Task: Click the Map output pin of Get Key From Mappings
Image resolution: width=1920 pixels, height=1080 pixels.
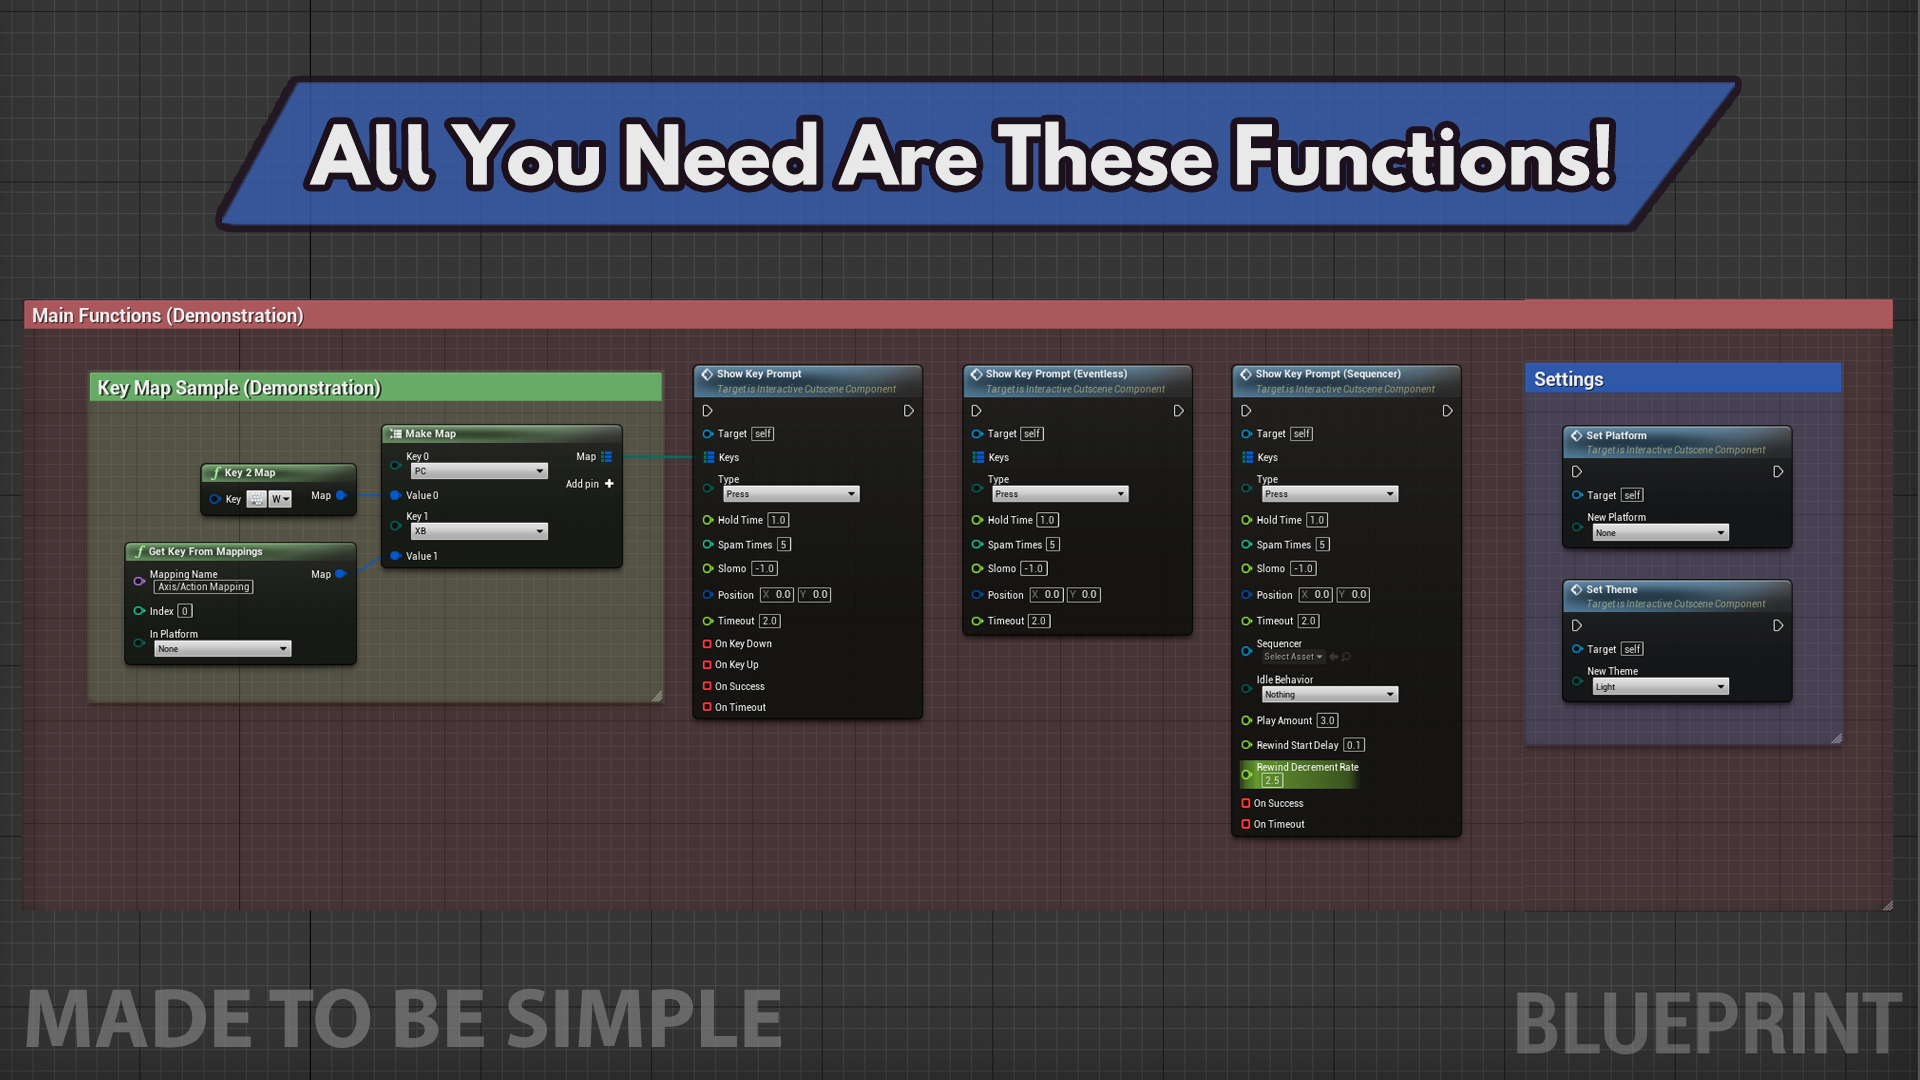Action: click(x=341, y=574)
